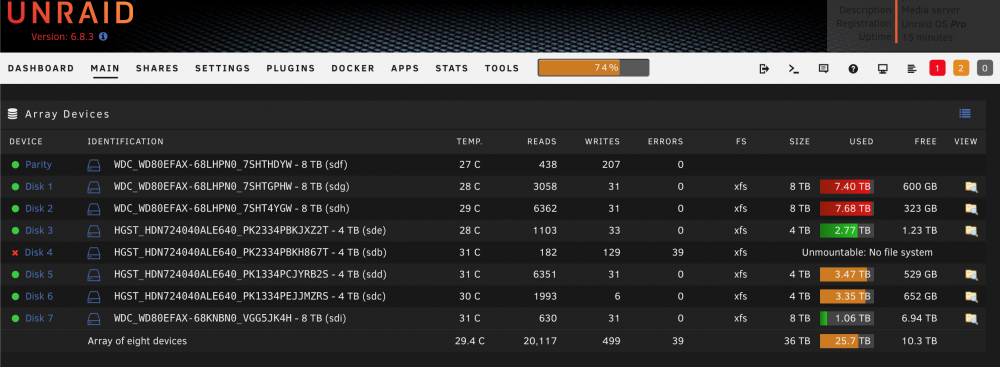Open the Tools tab
This screenshot has height=367, width=1000.
pyautogui.click(x=502, y=68)
